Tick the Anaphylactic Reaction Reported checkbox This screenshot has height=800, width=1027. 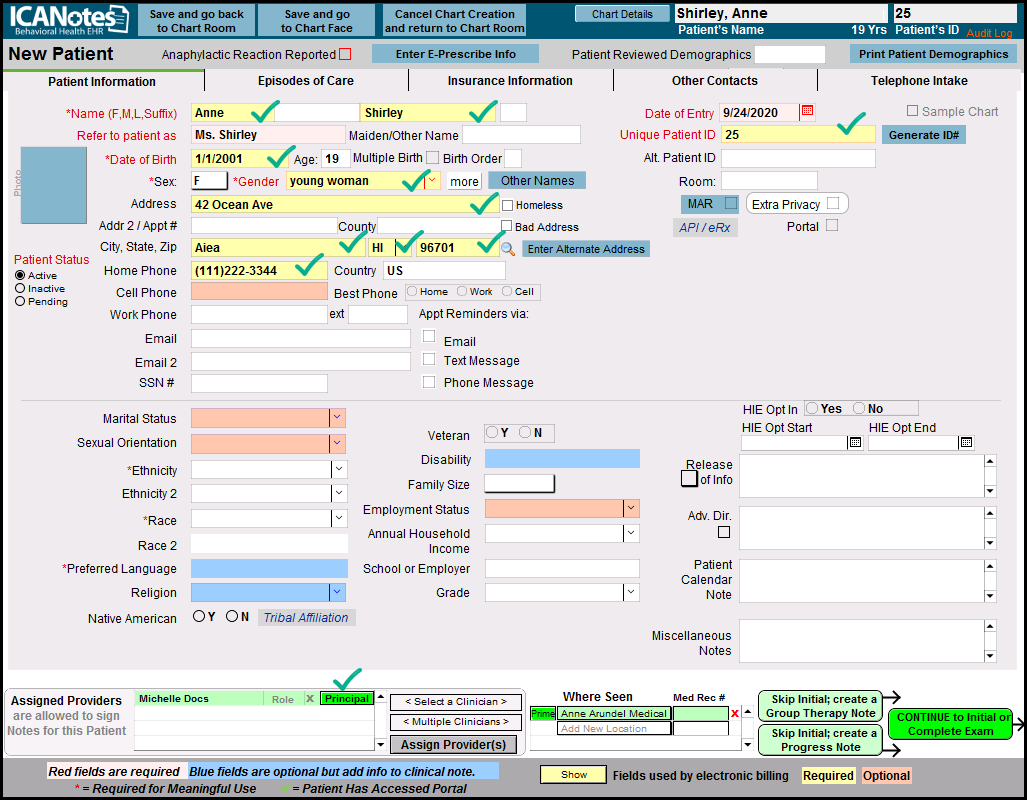pos(345,54)
